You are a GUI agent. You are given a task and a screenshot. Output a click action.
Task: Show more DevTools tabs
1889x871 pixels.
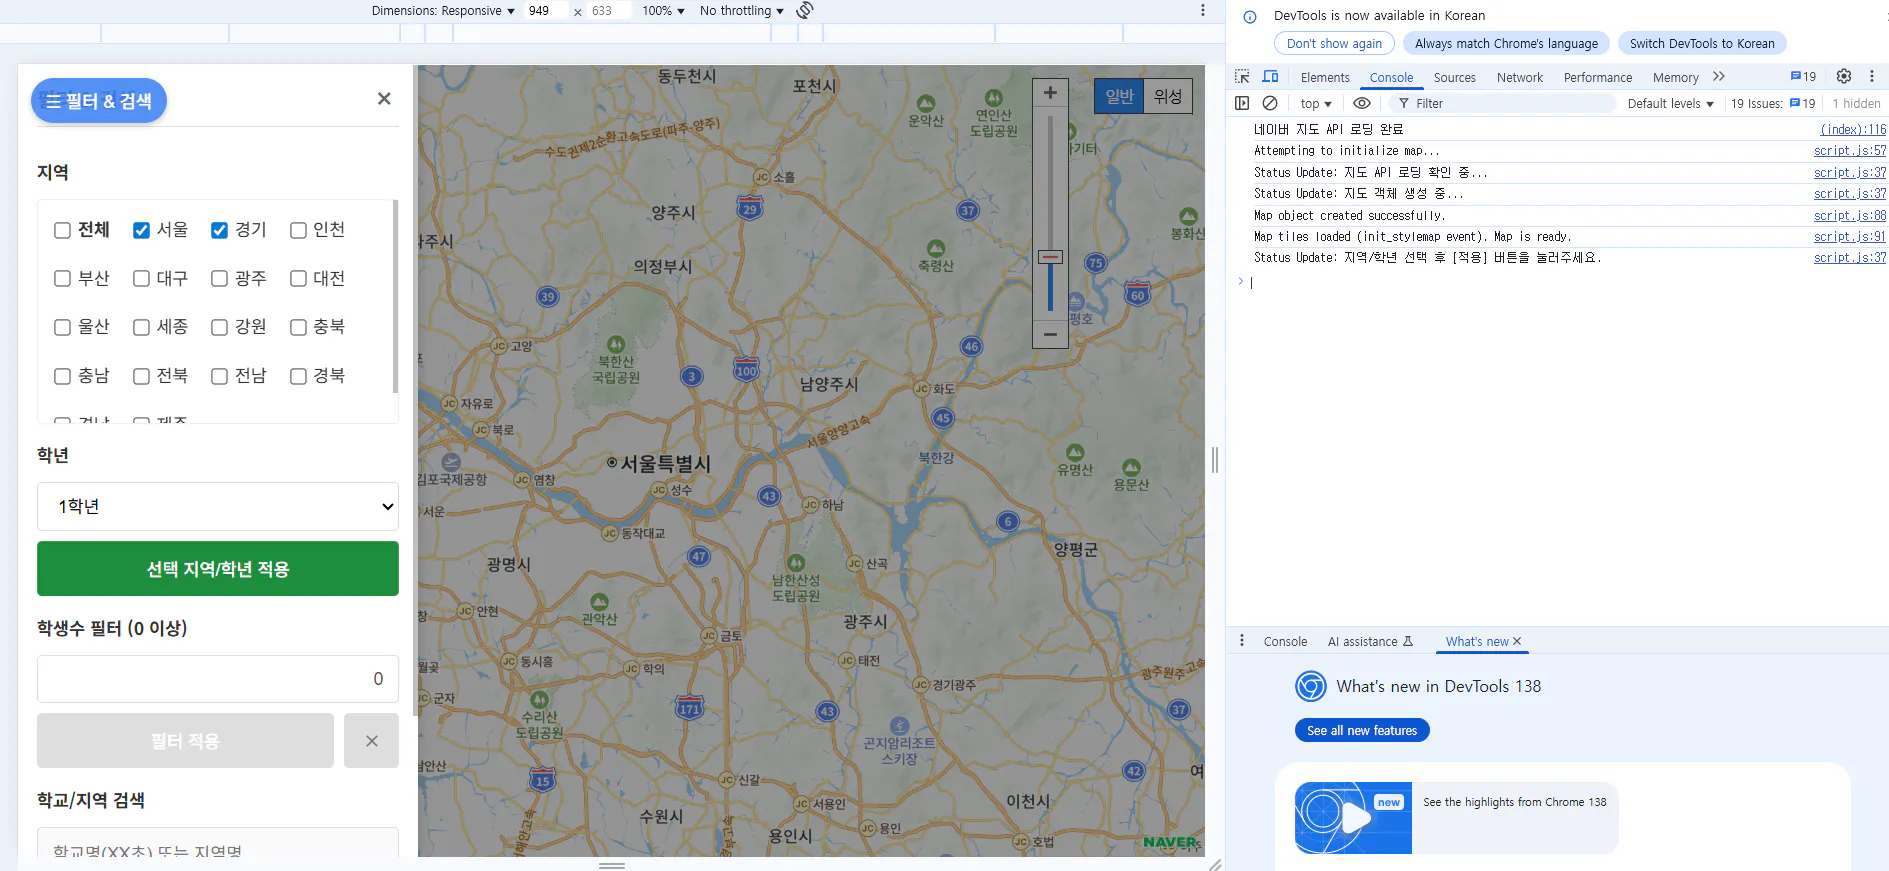[1719, 77]
